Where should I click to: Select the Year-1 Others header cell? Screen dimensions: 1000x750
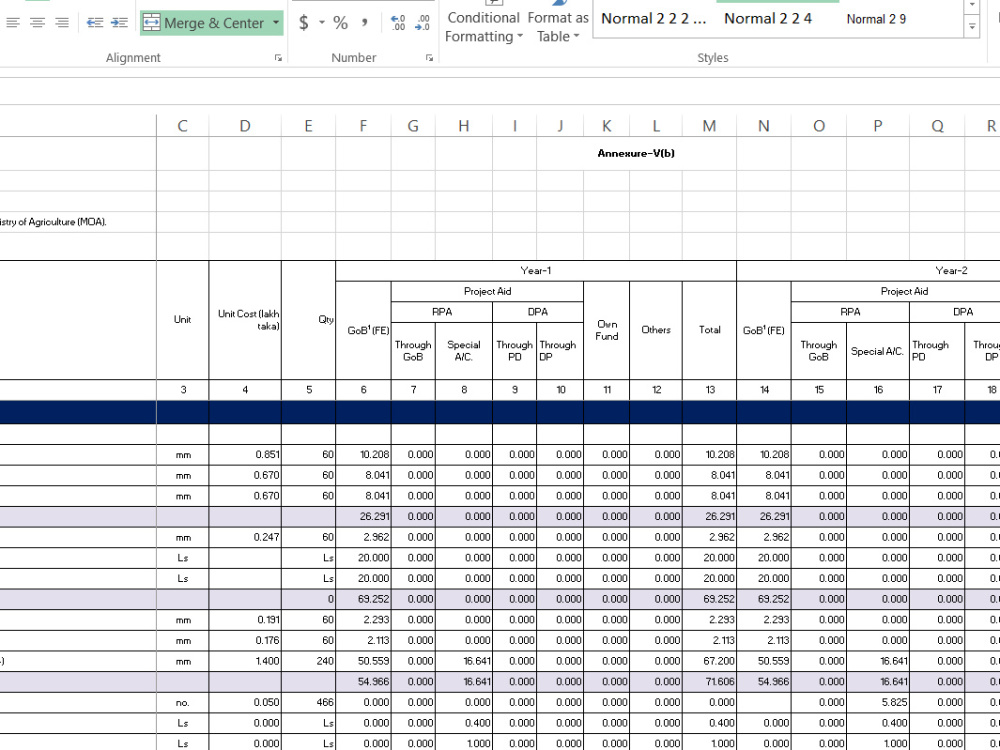tap(656, 330)
